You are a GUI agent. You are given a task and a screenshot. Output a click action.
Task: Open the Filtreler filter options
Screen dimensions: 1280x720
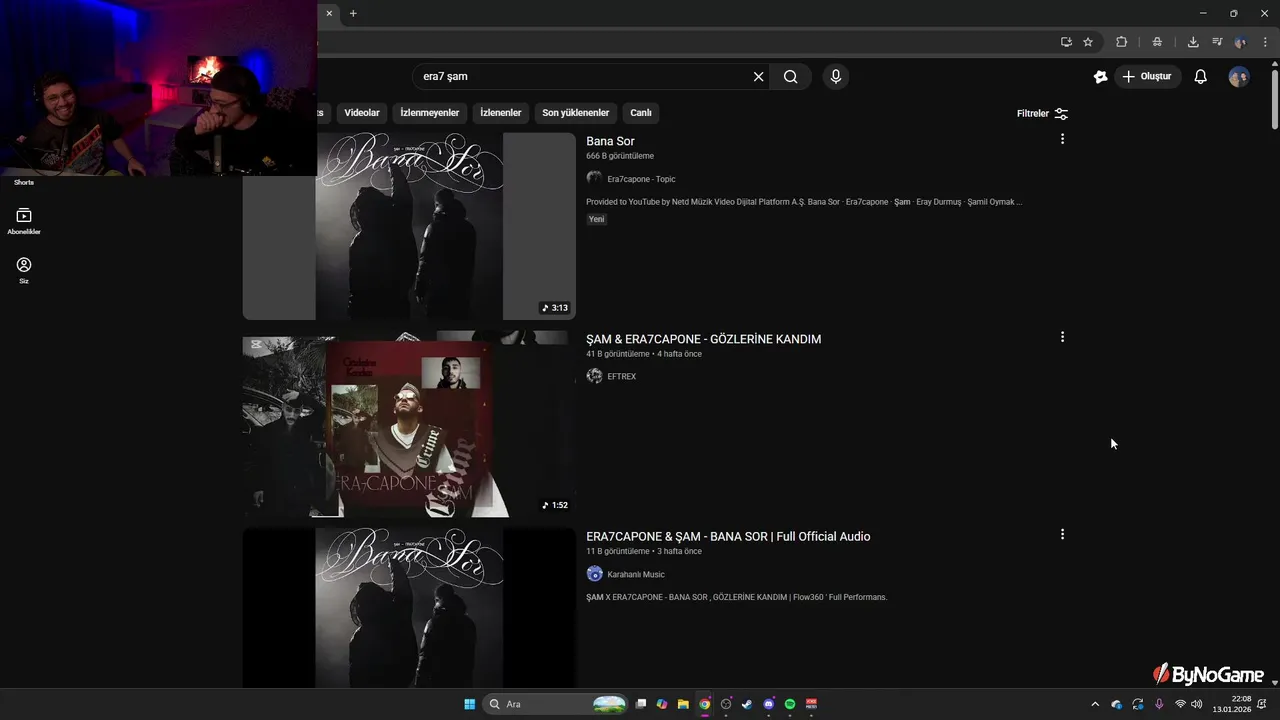pyautogui.click(x=1042, y=114)
